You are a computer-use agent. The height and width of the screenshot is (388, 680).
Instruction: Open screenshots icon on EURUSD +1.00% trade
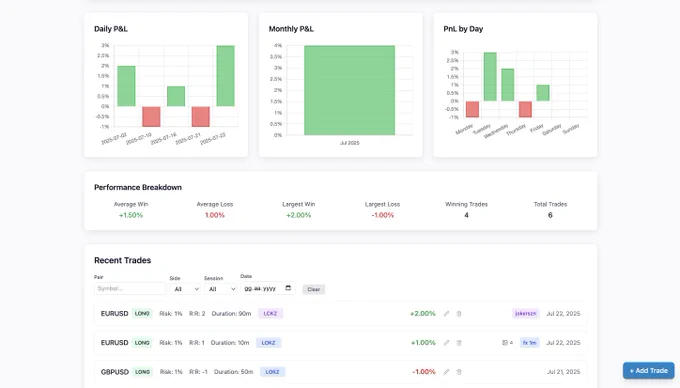505,342
